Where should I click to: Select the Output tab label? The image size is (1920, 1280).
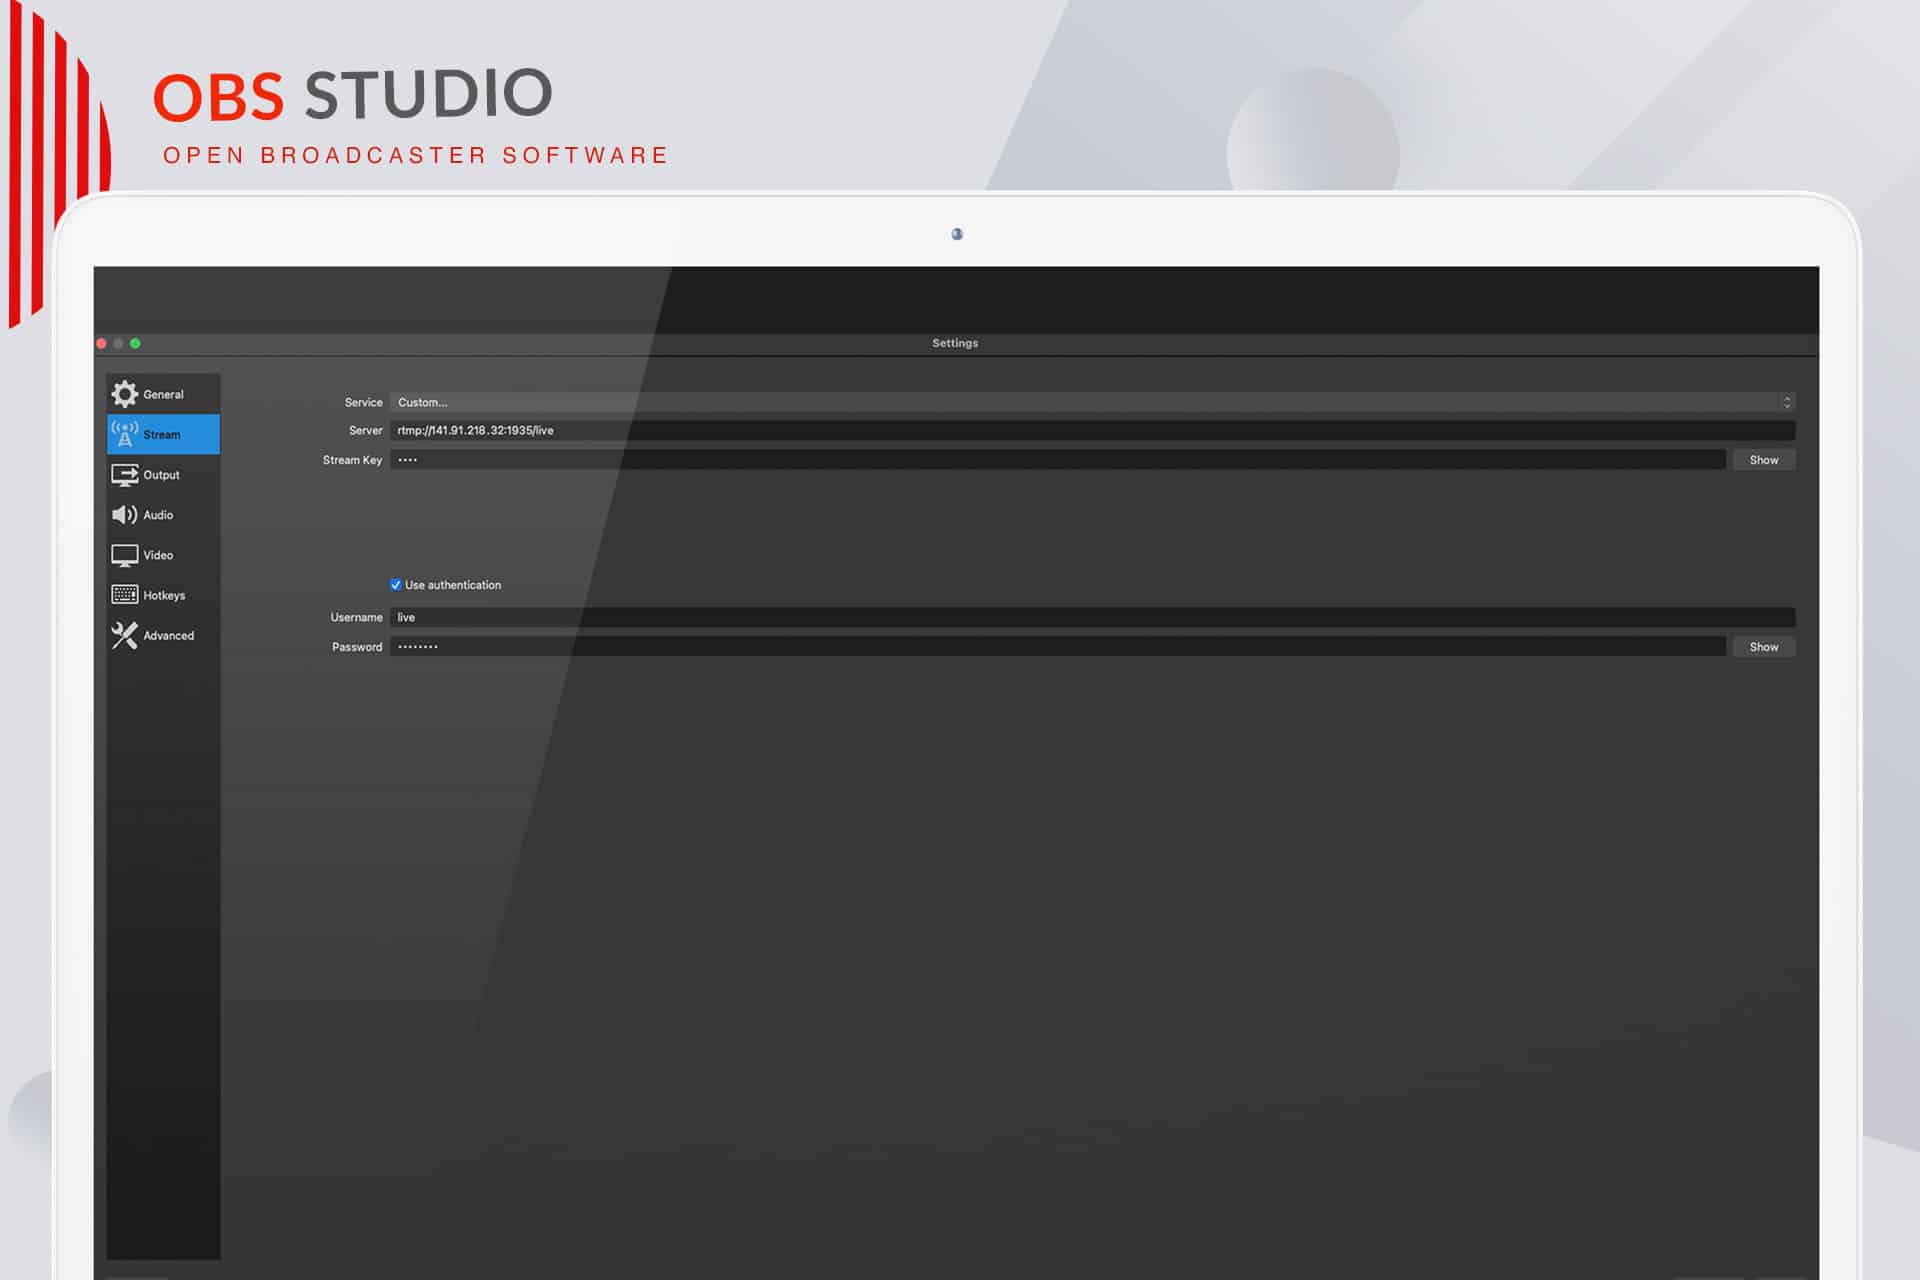(161, 475)
